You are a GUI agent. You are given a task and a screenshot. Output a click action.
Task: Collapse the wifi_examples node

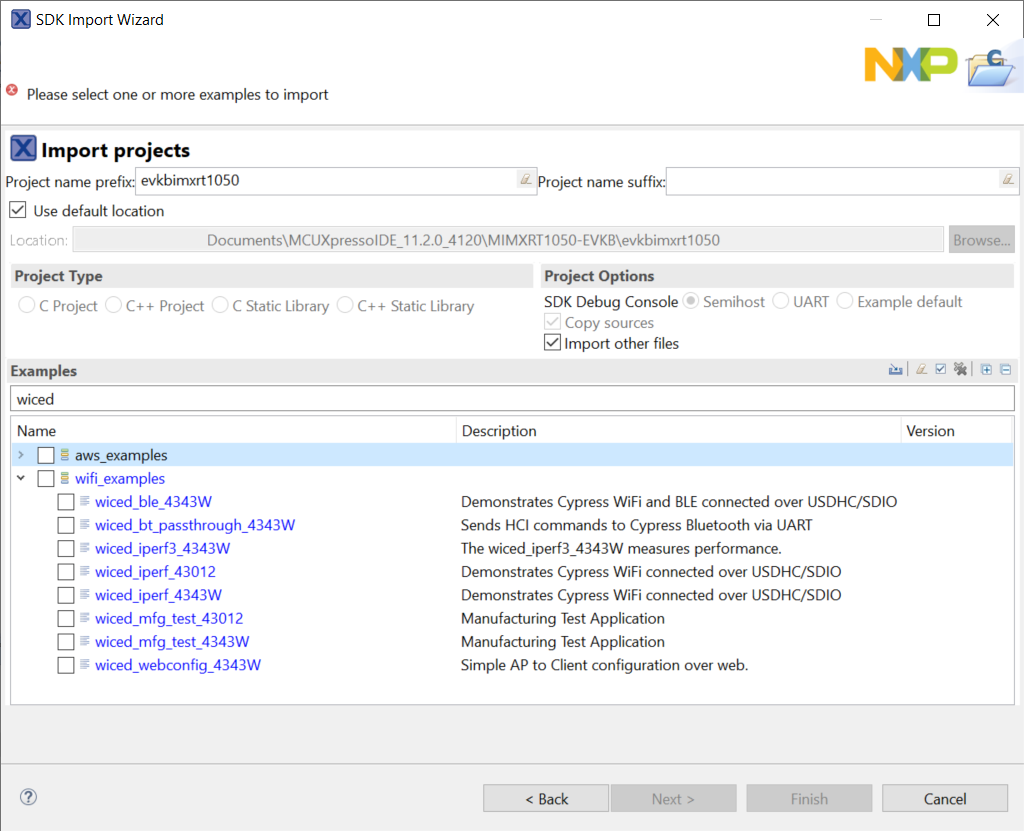point(21,478)
